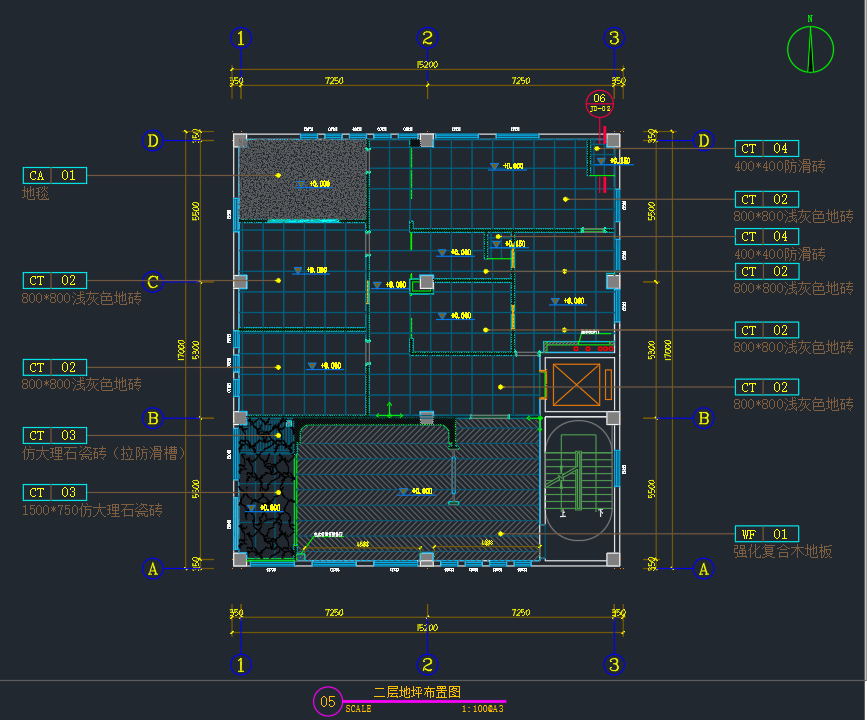Click grid bubble D right of the plan

point(703,140)
